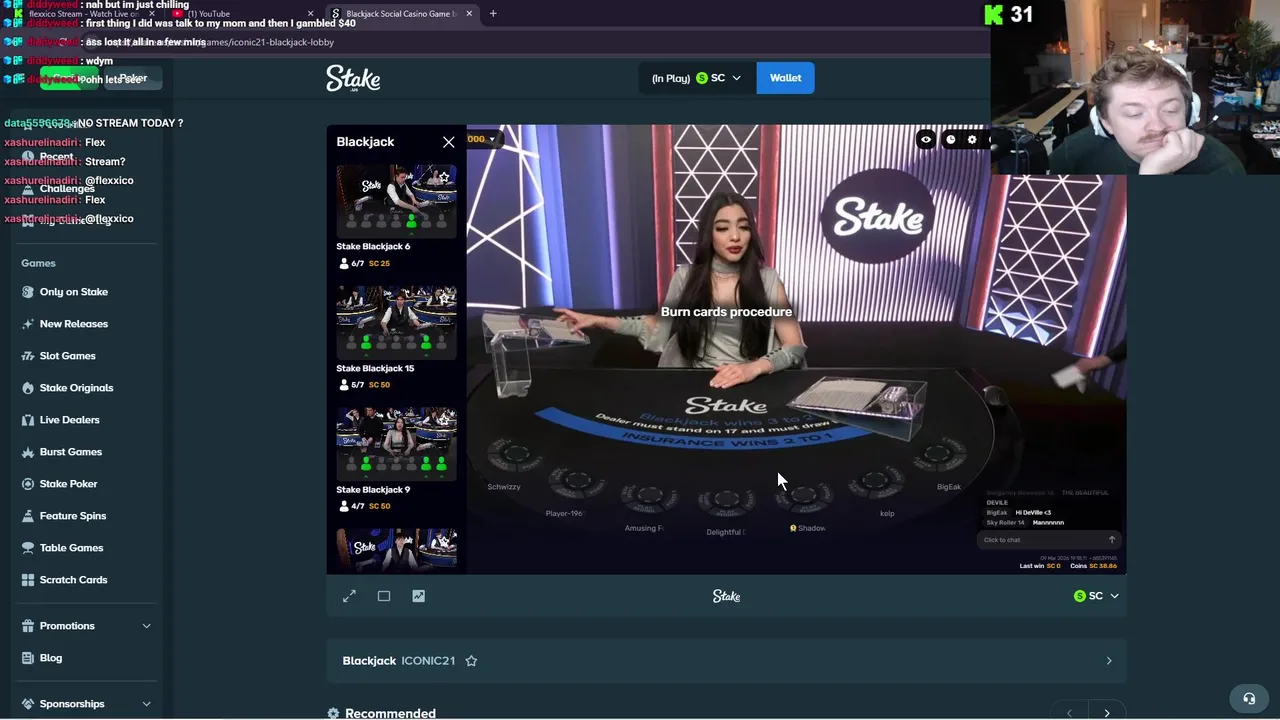Favorite Blackjack ICONIC21 with star icon
Image resolution: width=1280 pixels, height=720 pixels.
pos(471,661)
